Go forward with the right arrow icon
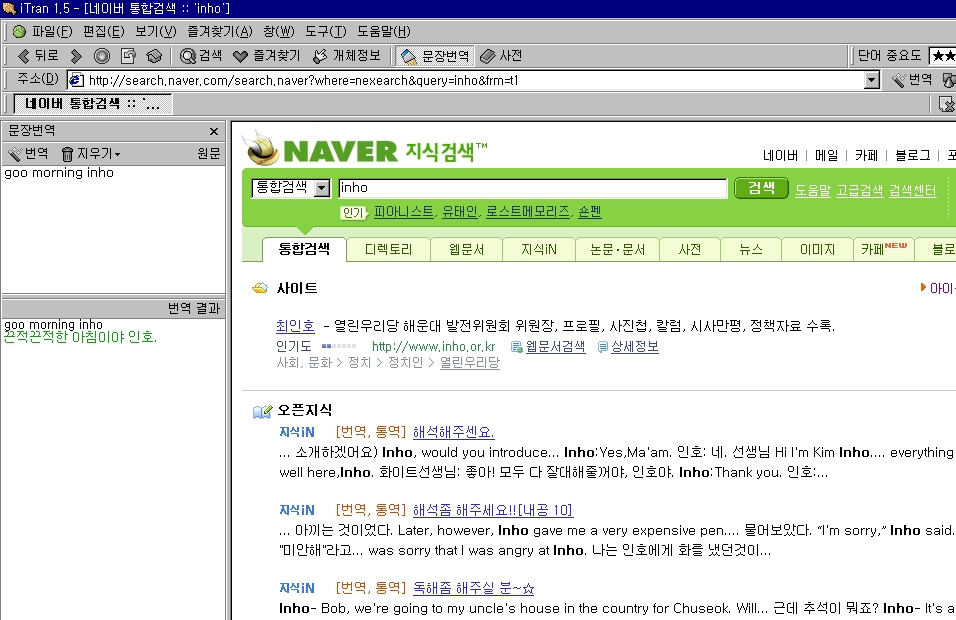 pyautogui.click(x=76, y=56)
